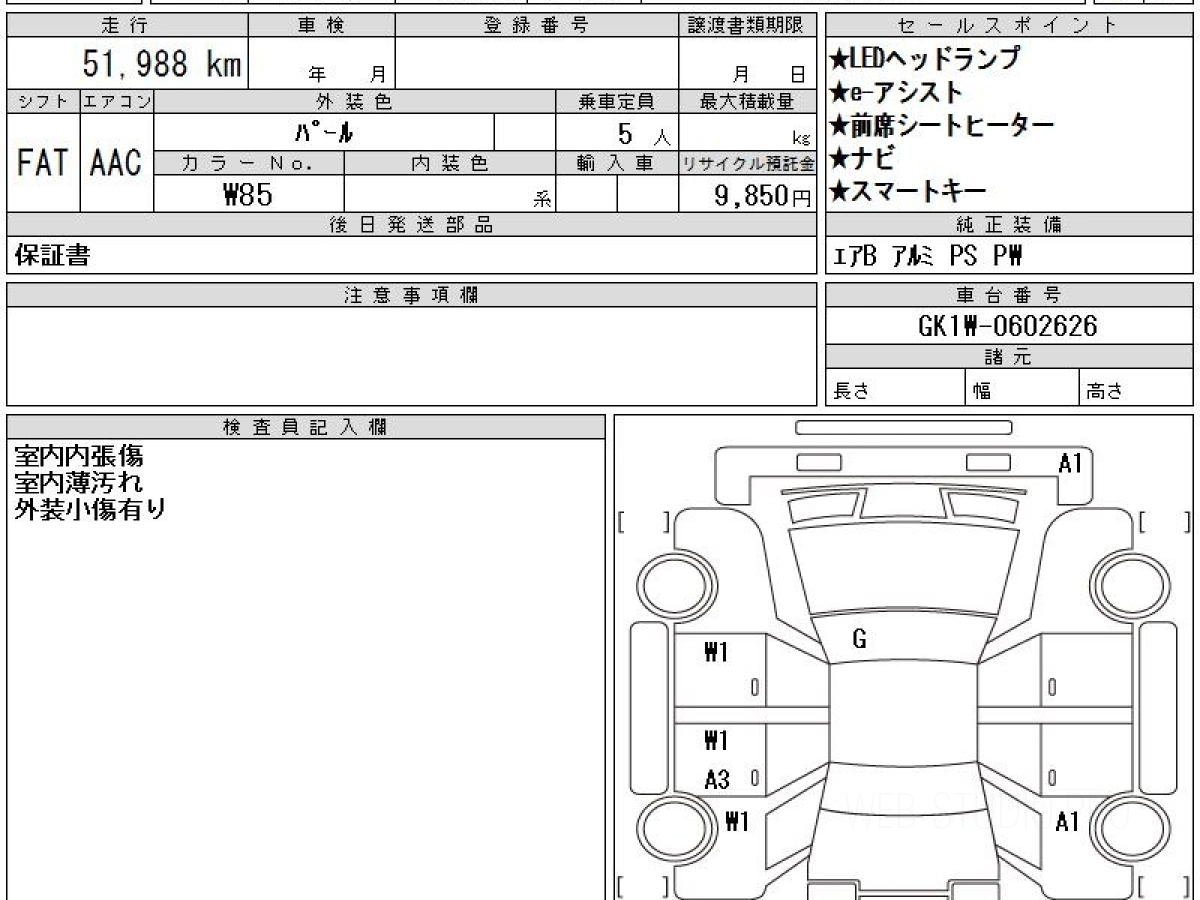This screenshot has height=900, width=1200.
Task: Click the G mark on the windshield
Action: [859, 640]
